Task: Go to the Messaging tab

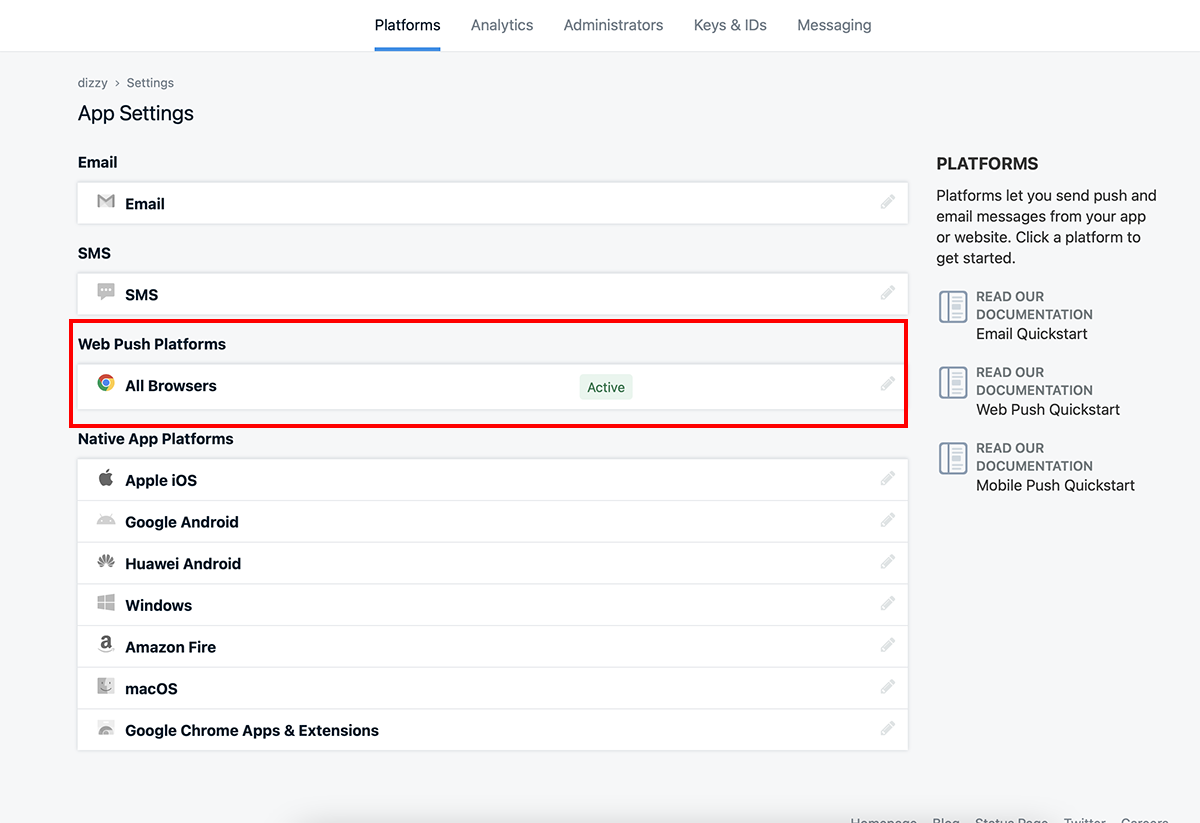Action: pyautogui.click(x=834, y=25)
